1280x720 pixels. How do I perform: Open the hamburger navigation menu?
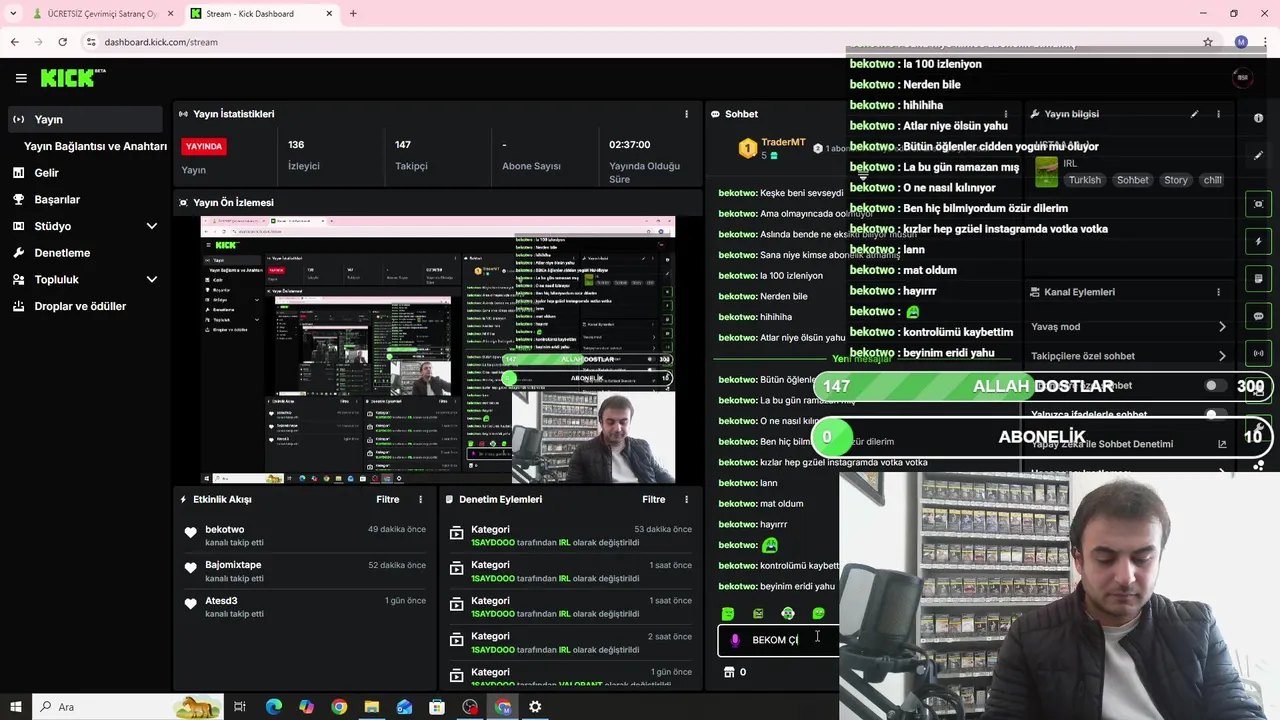[x=21, y=78]
